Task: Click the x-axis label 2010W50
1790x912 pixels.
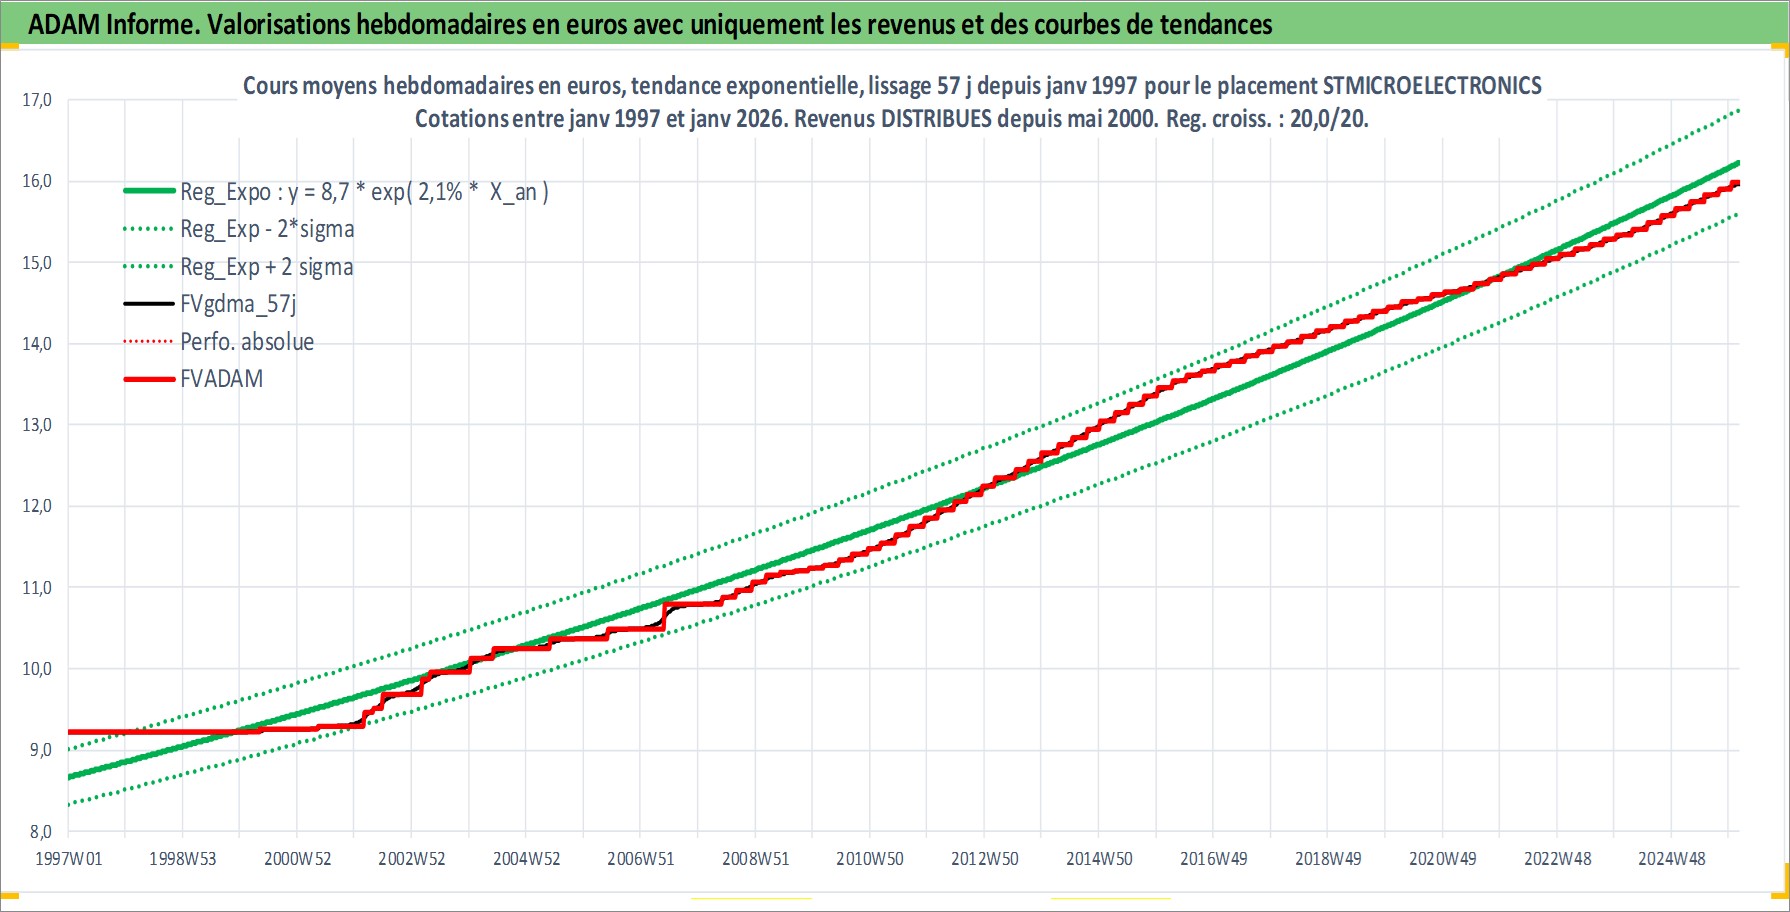Action: 870,859
